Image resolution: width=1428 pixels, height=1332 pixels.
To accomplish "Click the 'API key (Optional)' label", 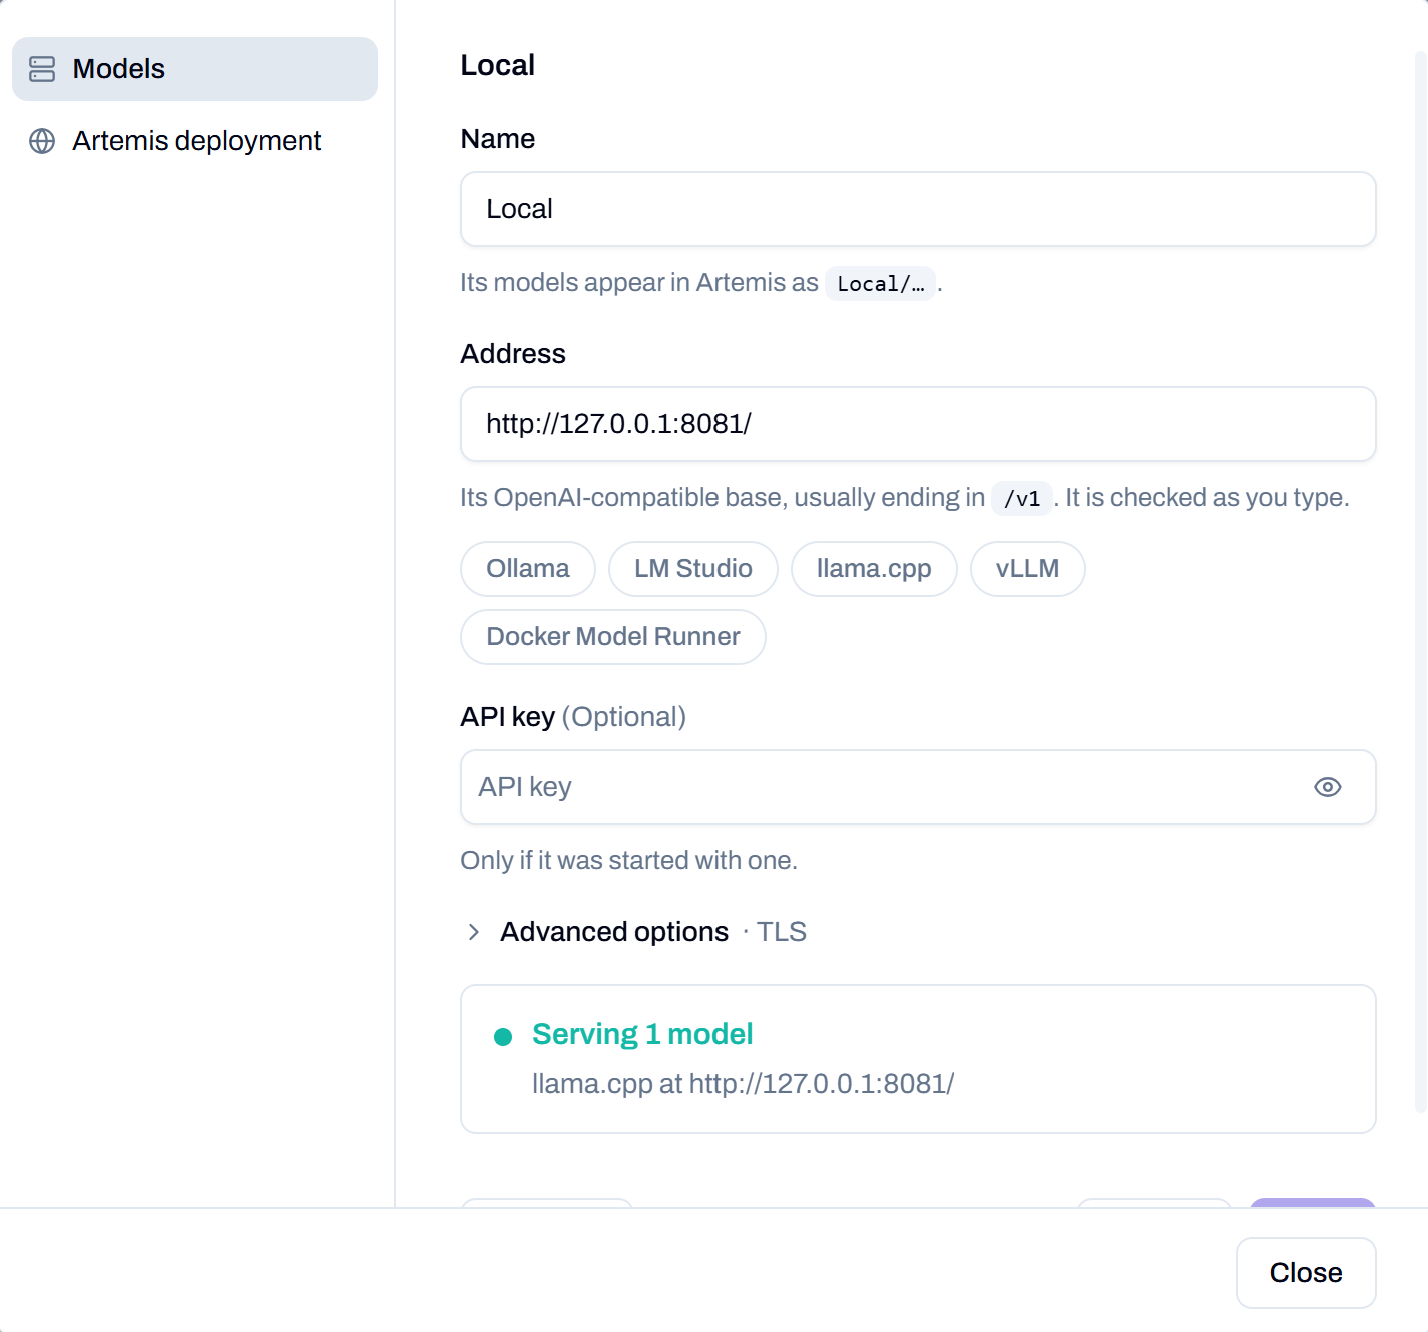I will [x=573, y=717].
